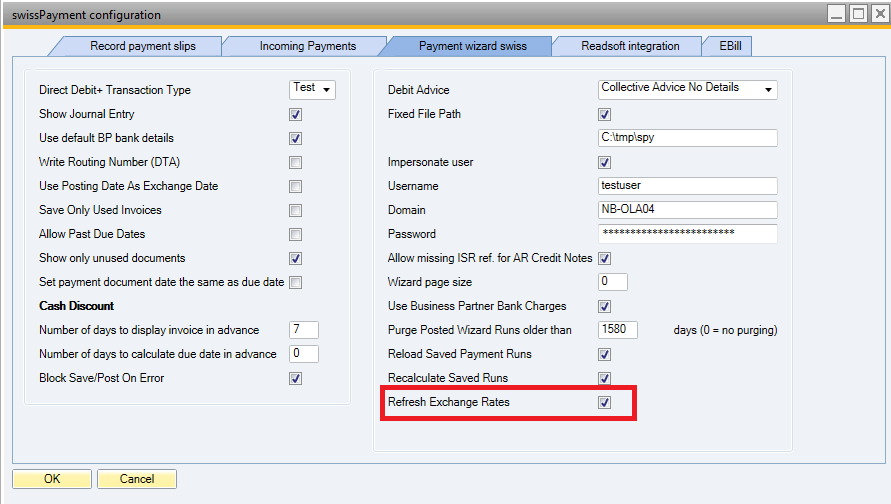Click the Purge Posted Wizard Runs field
This screenshot has width=891, height=504.
[617, 330]
